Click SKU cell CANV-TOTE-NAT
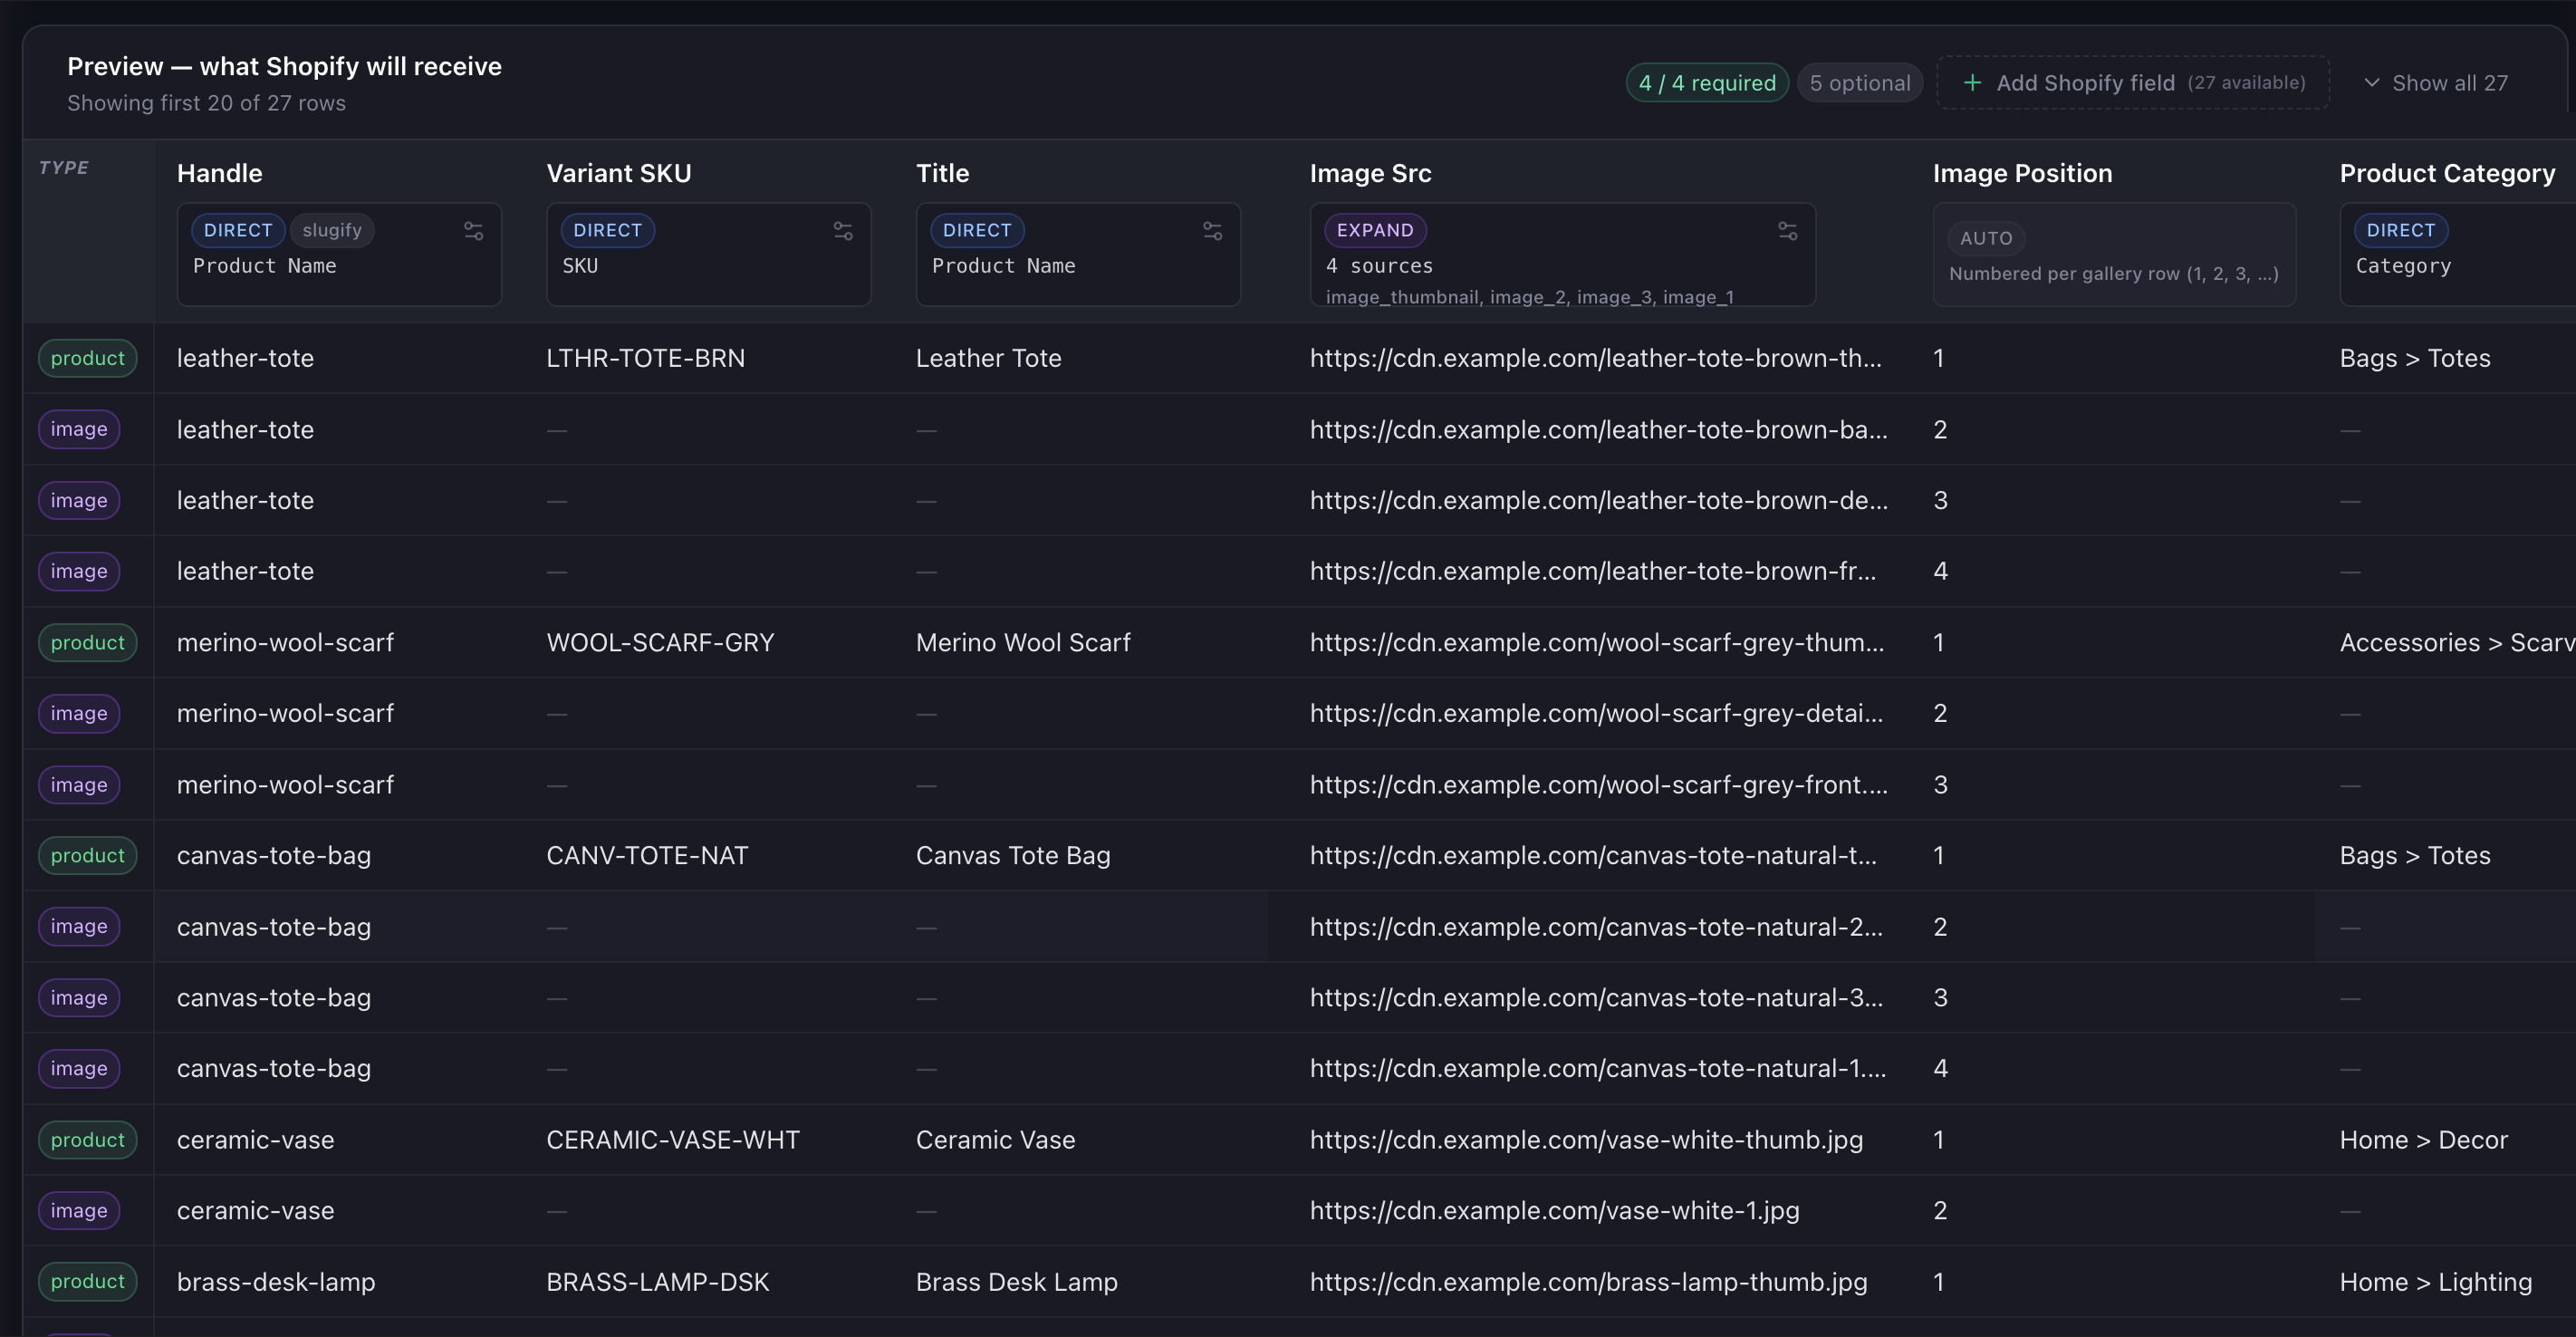 tap(647, 855)
